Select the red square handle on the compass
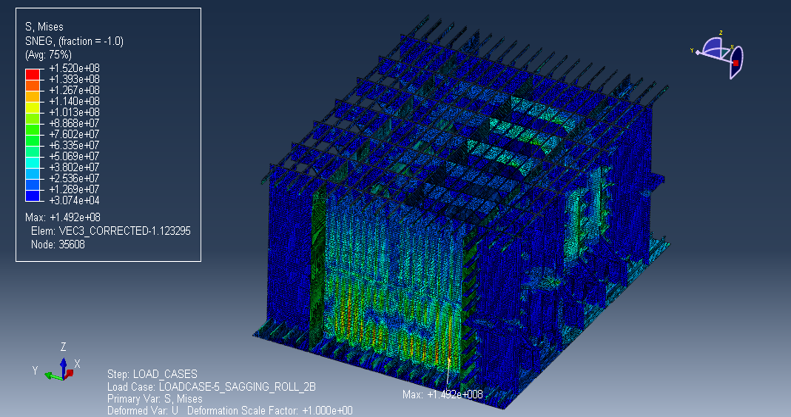The width and height of the screenshot is (791, 417). point(736,63)
